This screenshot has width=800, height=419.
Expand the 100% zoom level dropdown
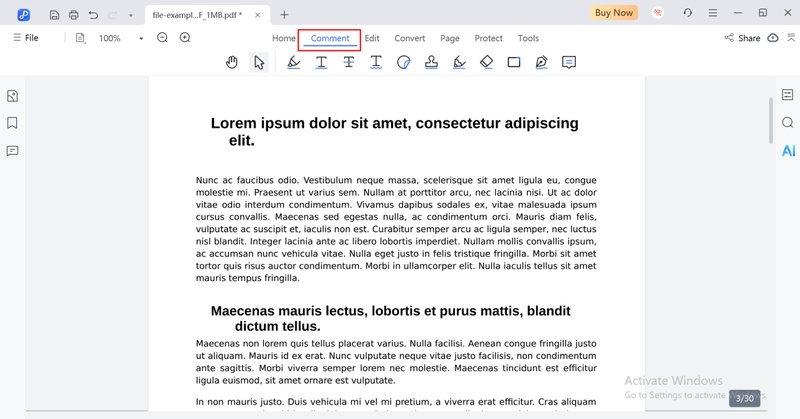point(141,38)
